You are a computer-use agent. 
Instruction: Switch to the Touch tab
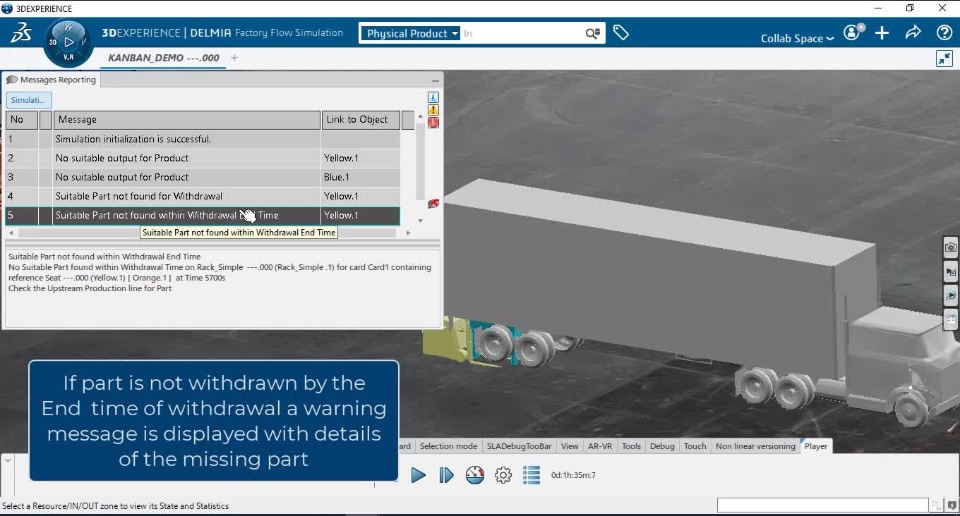pos(695,446)
